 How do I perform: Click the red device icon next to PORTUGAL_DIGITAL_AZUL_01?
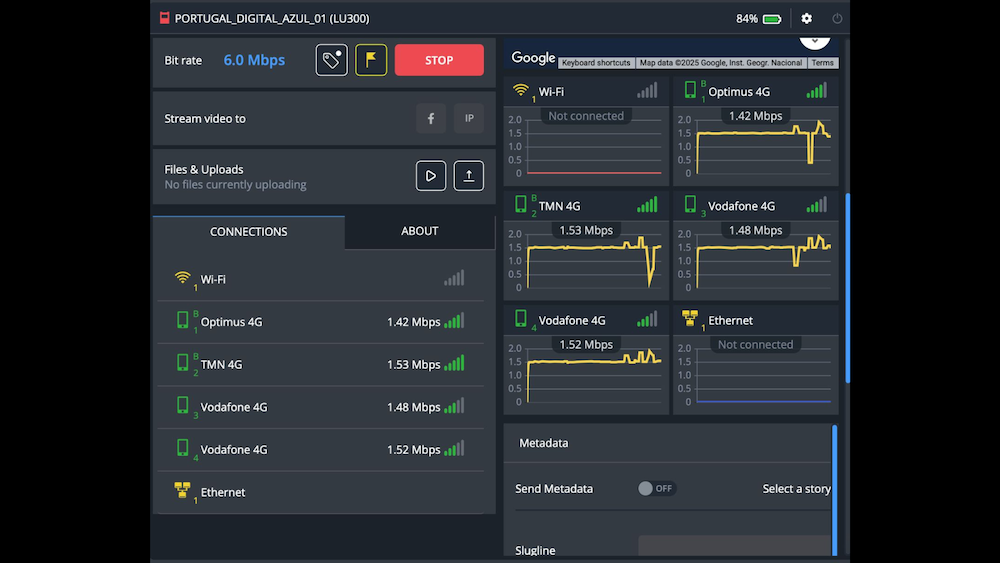coord(165,18)
